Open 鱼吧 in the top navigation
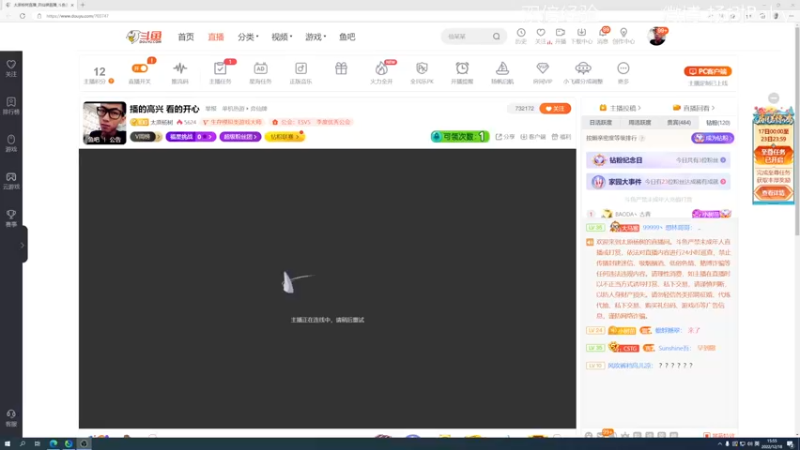 pos(347,37)
